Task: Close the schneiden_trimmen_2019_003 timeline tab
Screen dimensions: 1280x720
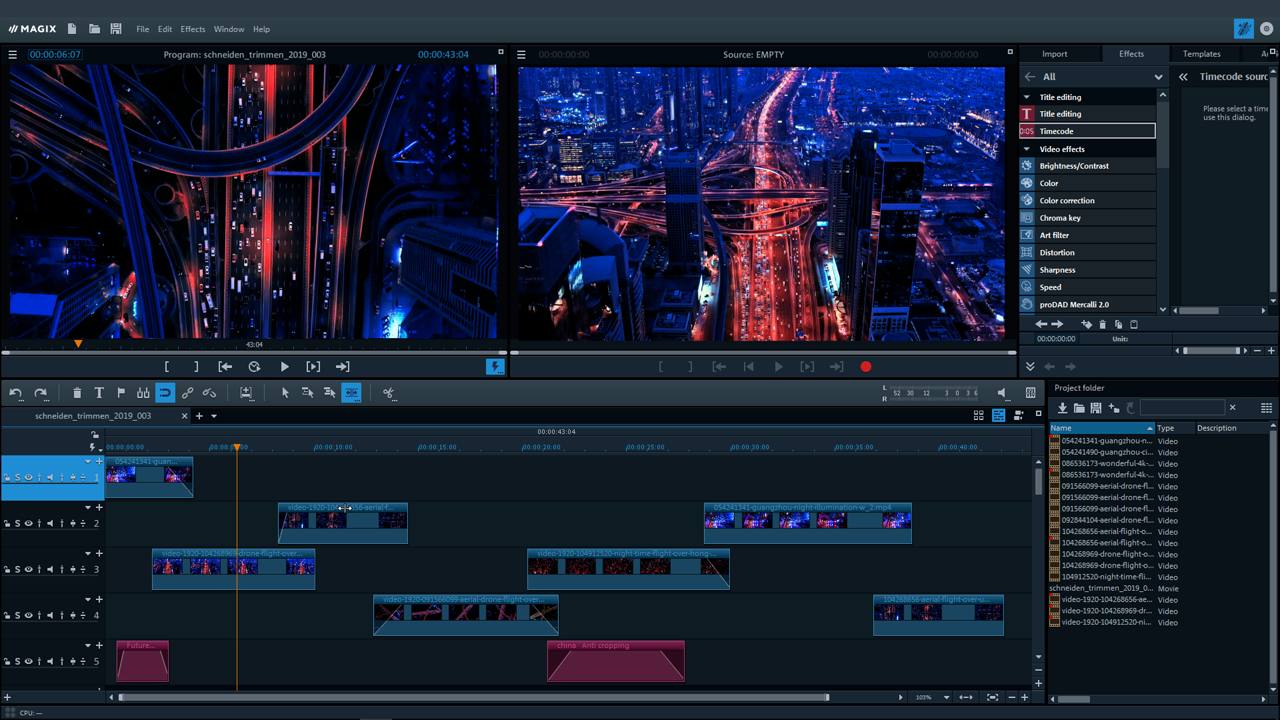Action: [184, 416]
